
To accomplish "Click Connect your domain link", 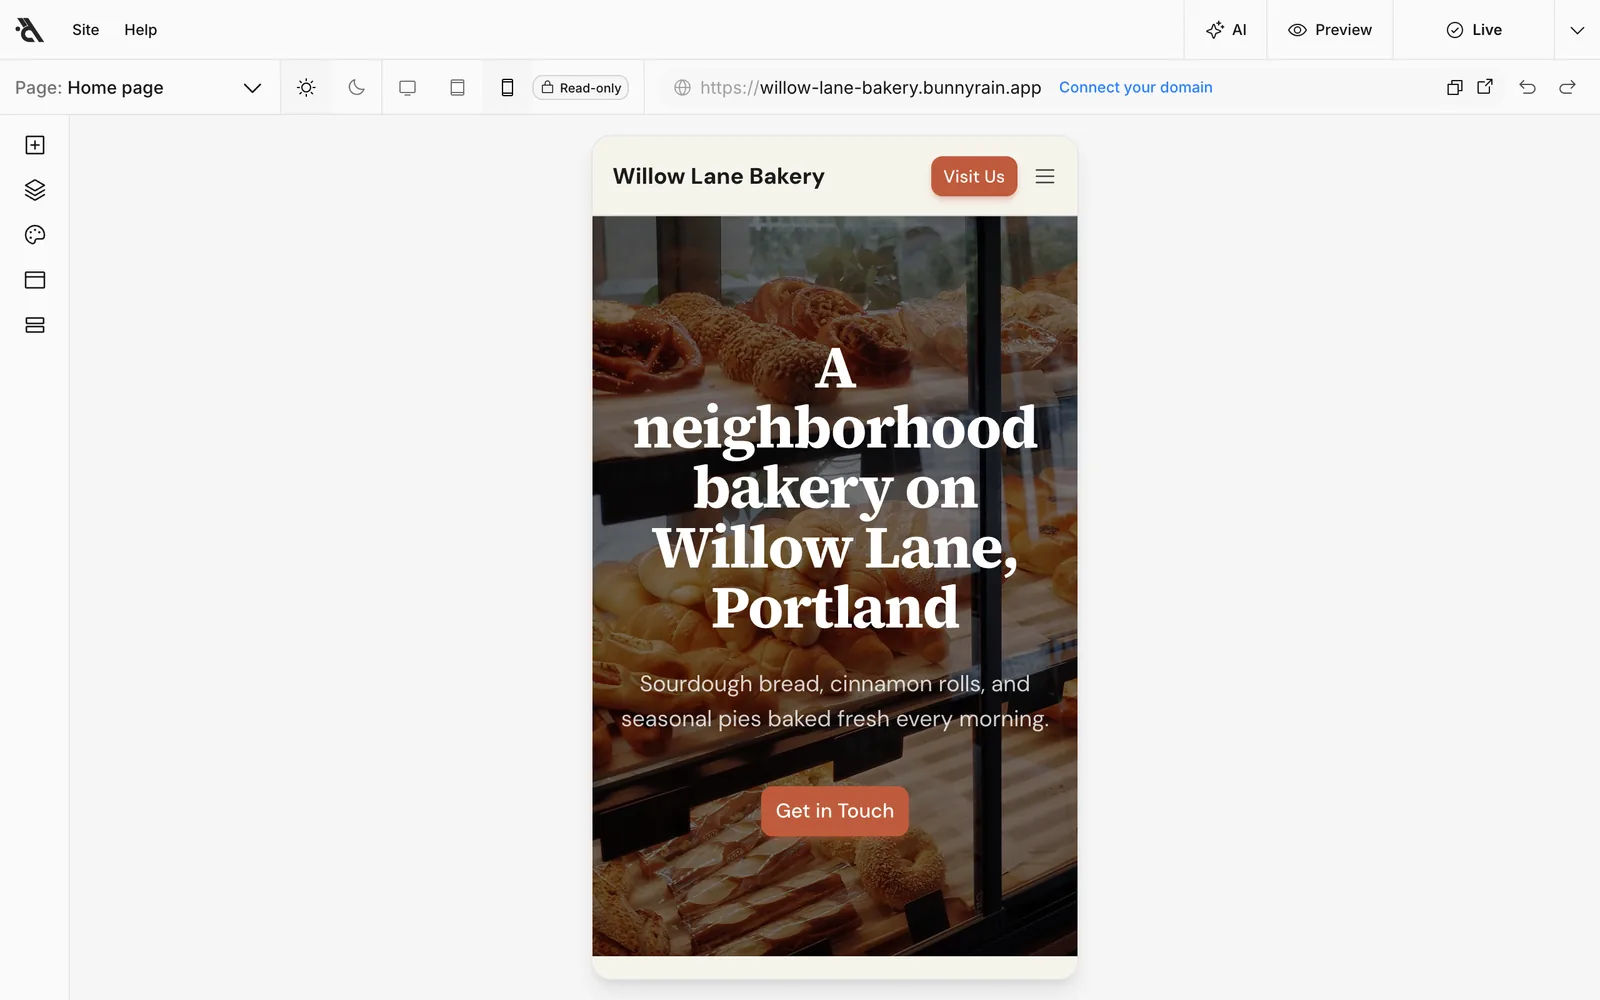I will pos(1135,88).
